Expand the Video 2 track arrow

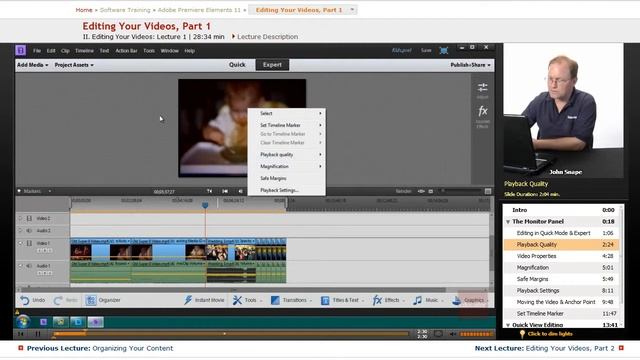pos(20,218)
